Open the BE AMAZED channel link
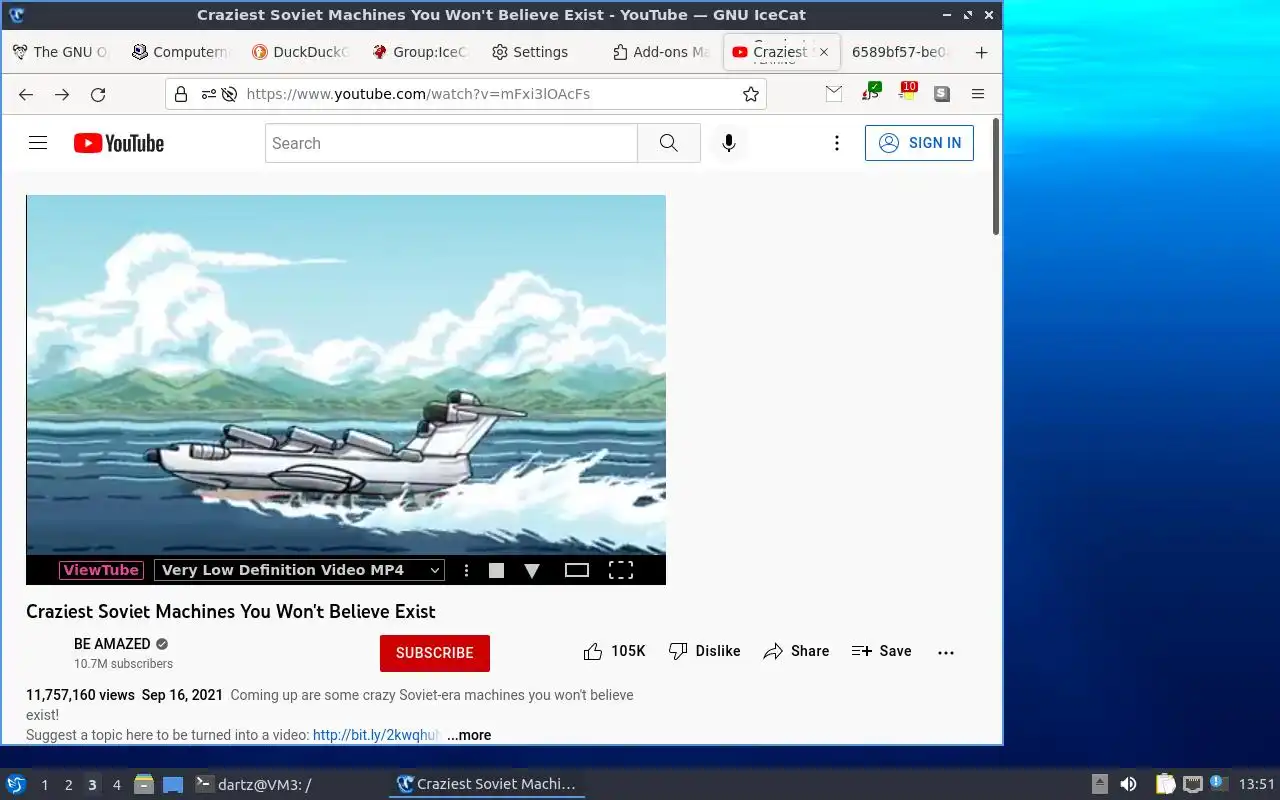 click(x=112, y=644)
